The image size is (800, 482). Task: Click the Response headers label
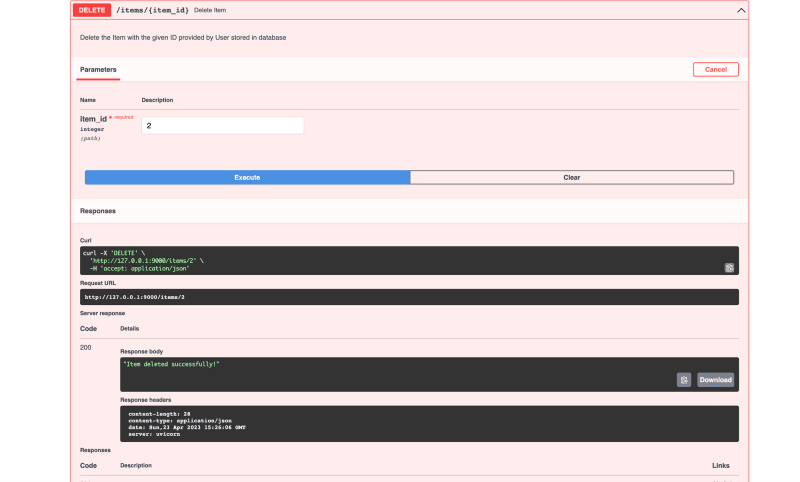(145, 400)
